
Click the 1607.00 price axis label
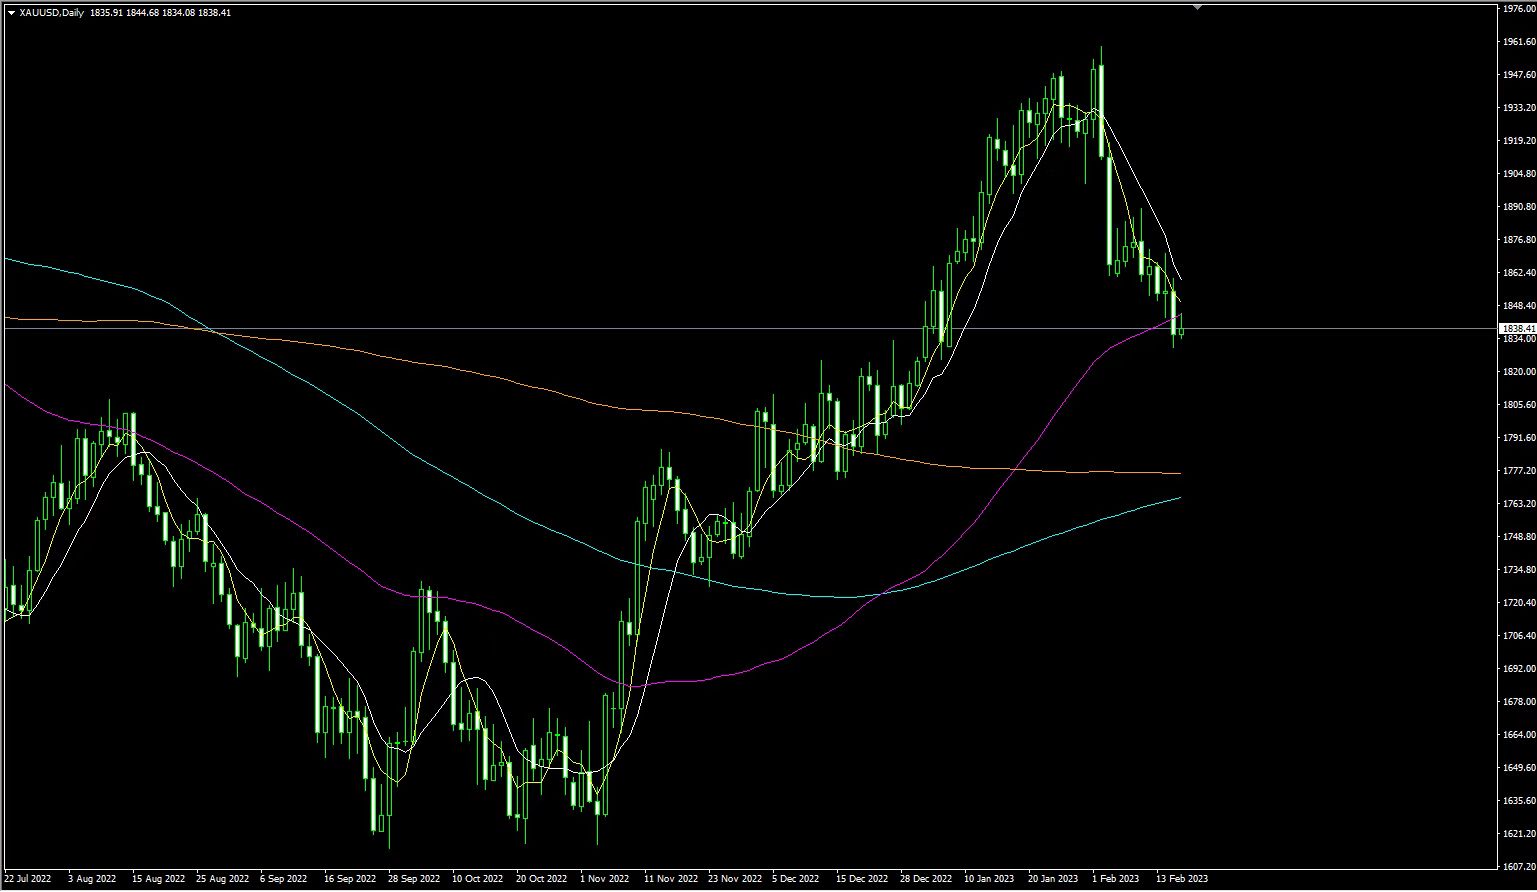(x=1517, y=867)
